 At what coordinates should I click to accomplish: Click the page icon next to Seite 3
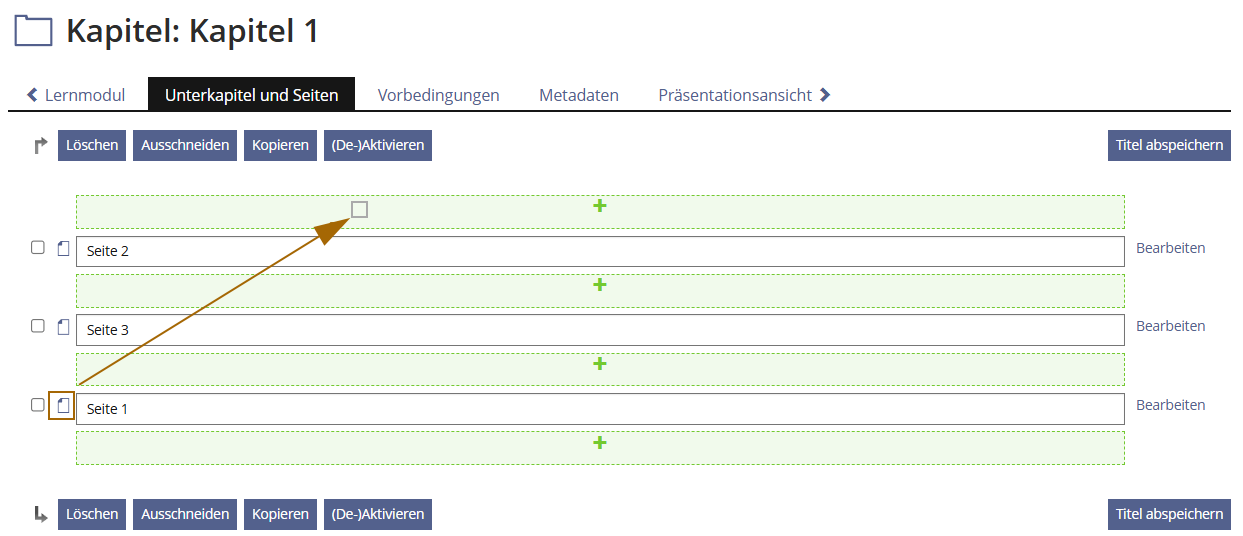coord(64,326)
